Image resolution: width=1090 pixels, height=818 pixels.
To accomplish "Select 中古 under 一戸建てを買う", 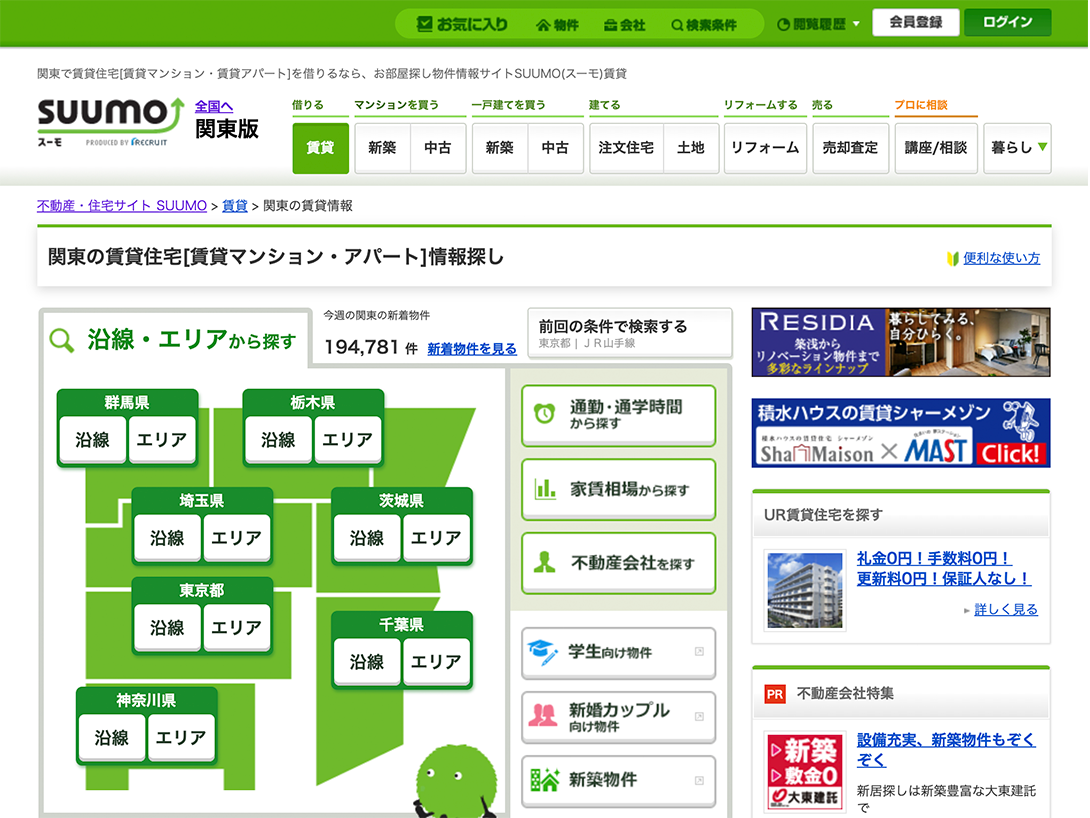I will tap(555, 148).
